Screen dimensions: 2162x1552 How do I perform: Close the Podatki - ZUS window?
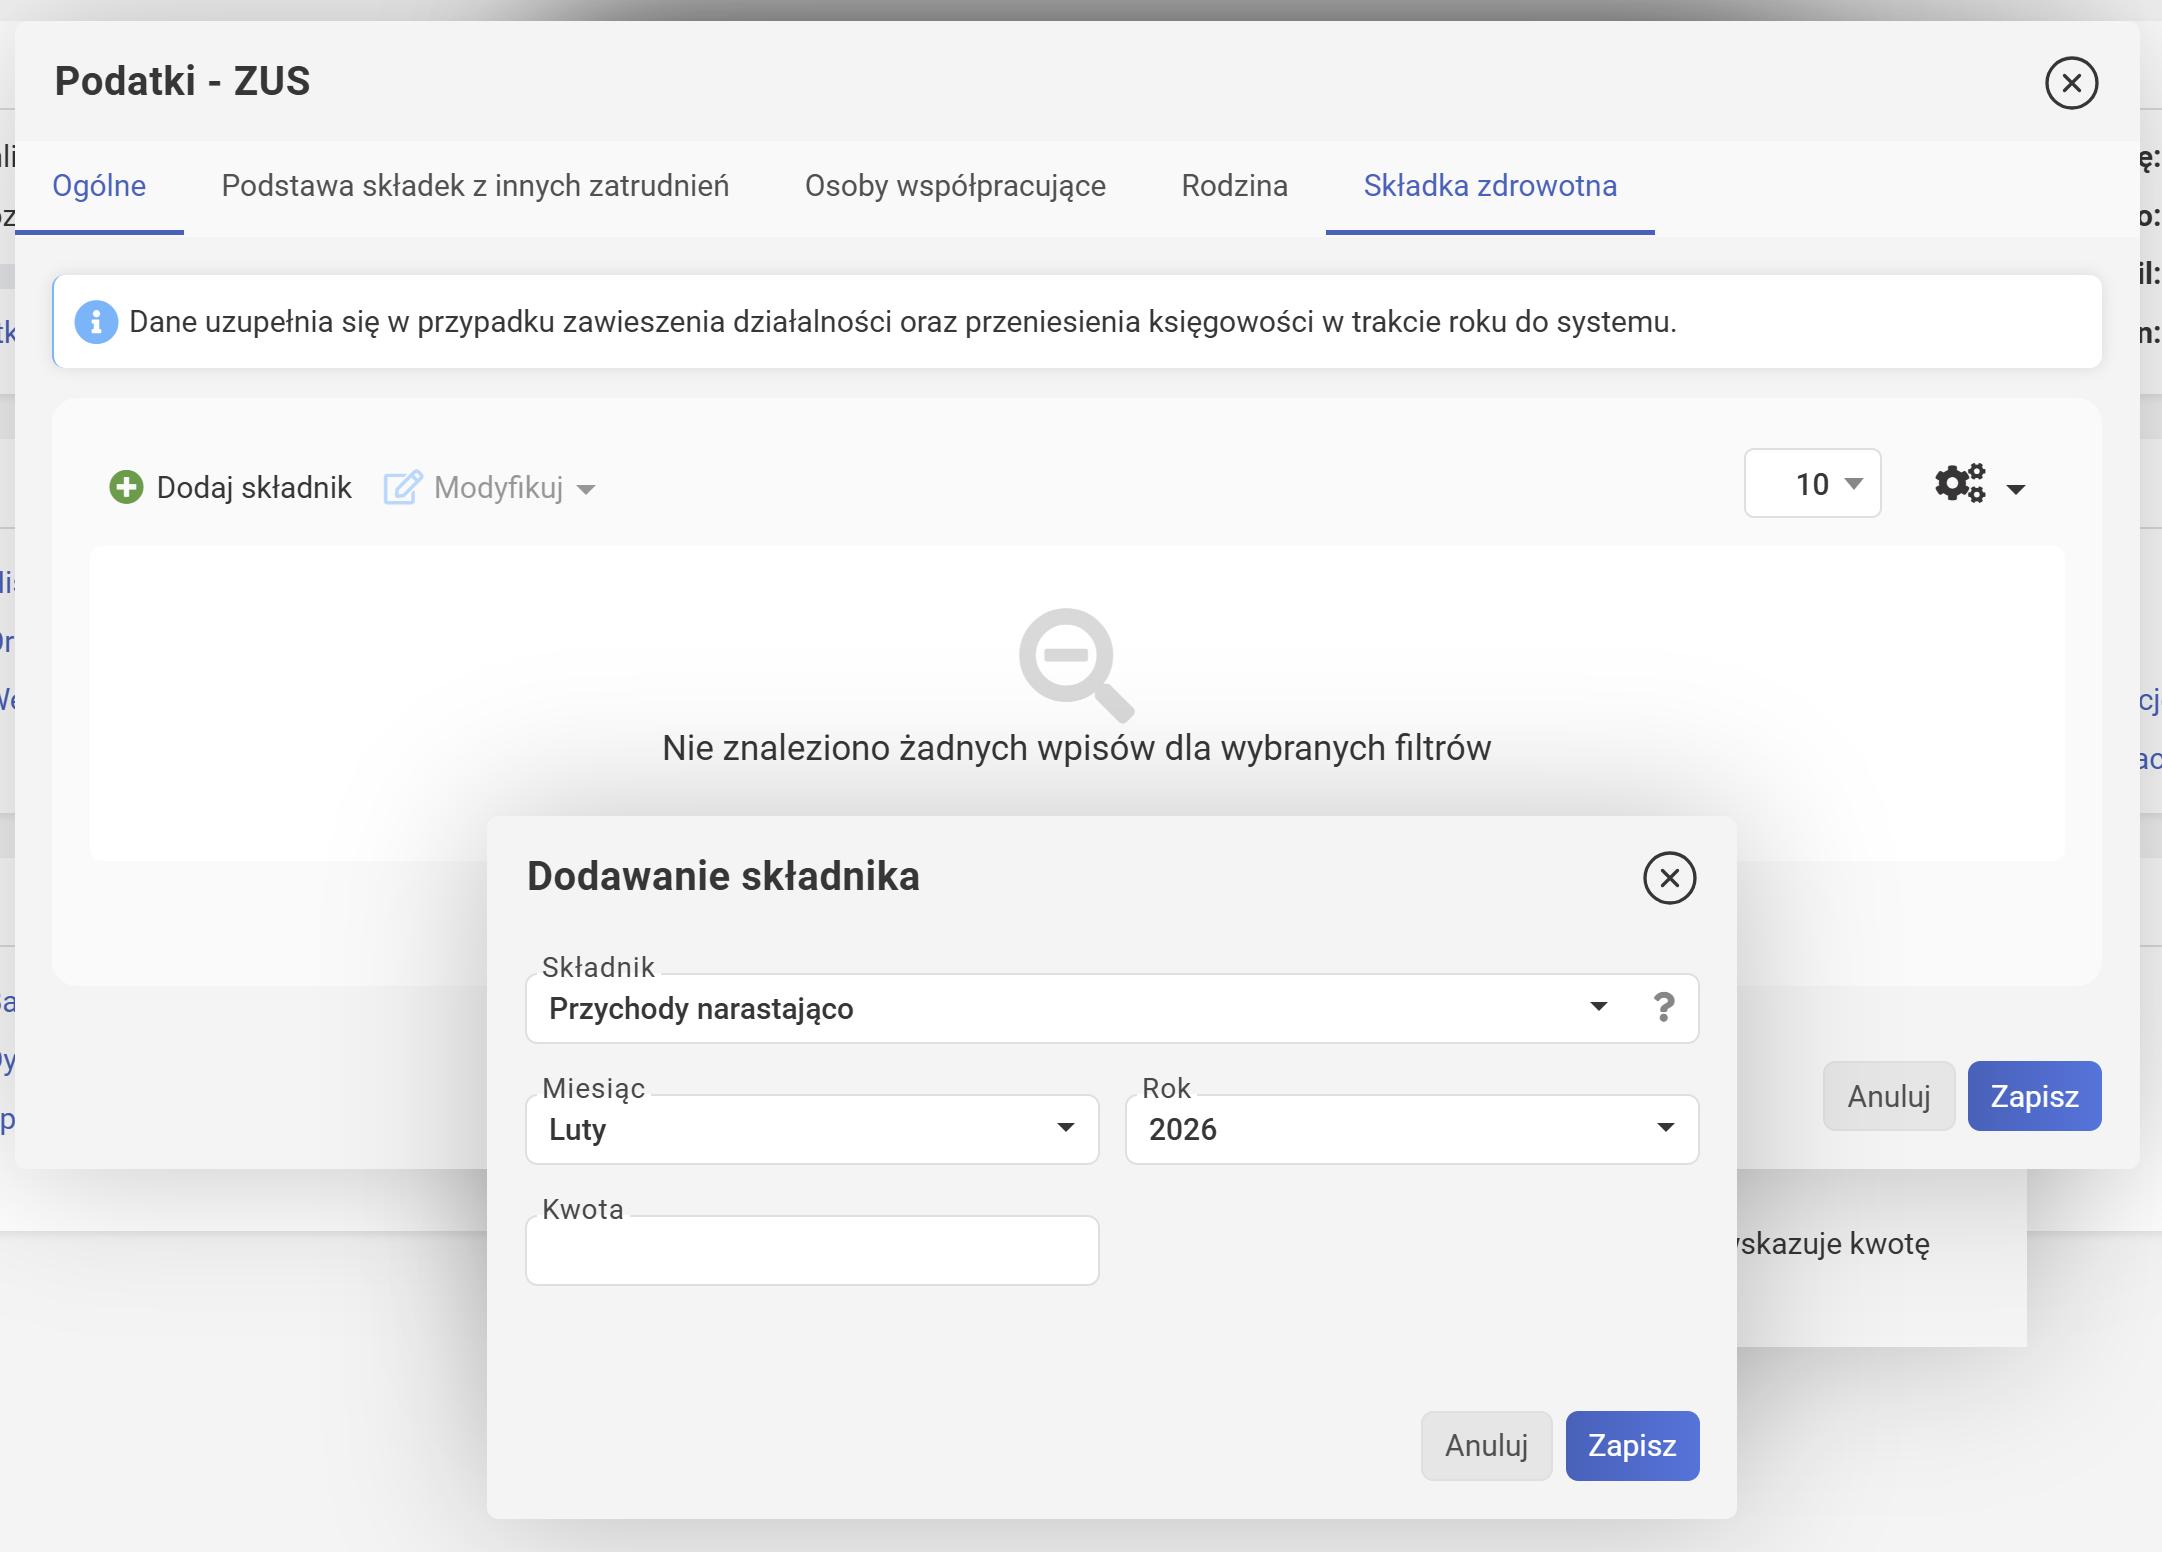2071,83
